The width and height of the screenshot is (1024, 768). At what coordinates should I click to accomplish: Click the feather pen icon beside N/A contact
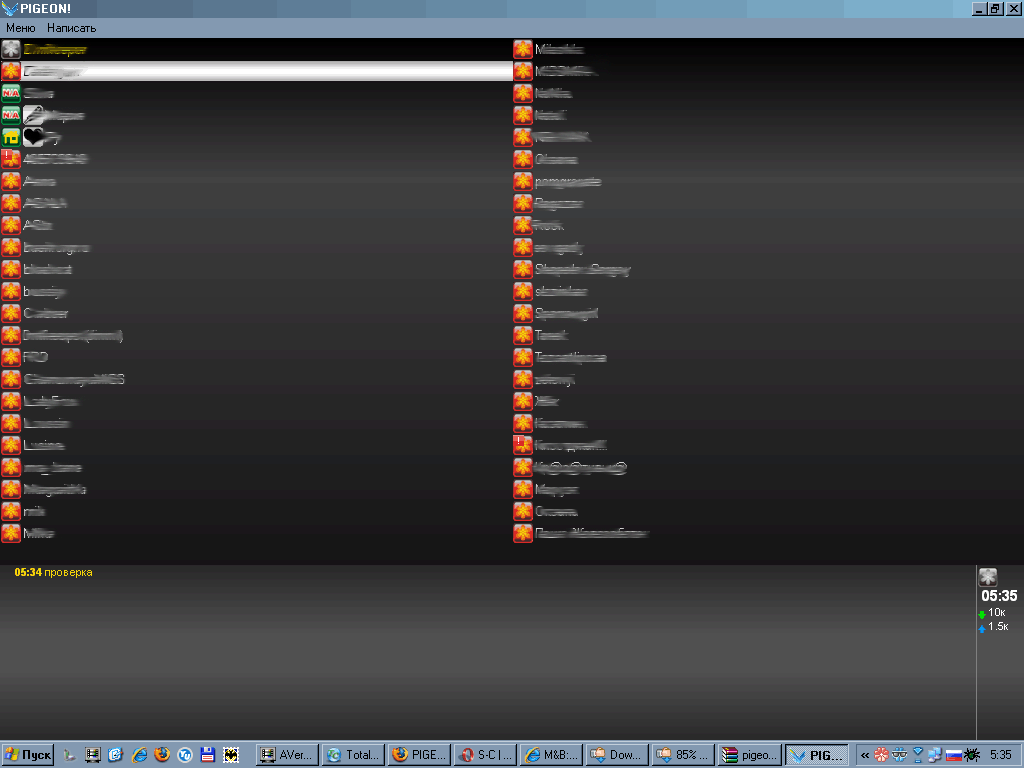click(x=33, y=115)
